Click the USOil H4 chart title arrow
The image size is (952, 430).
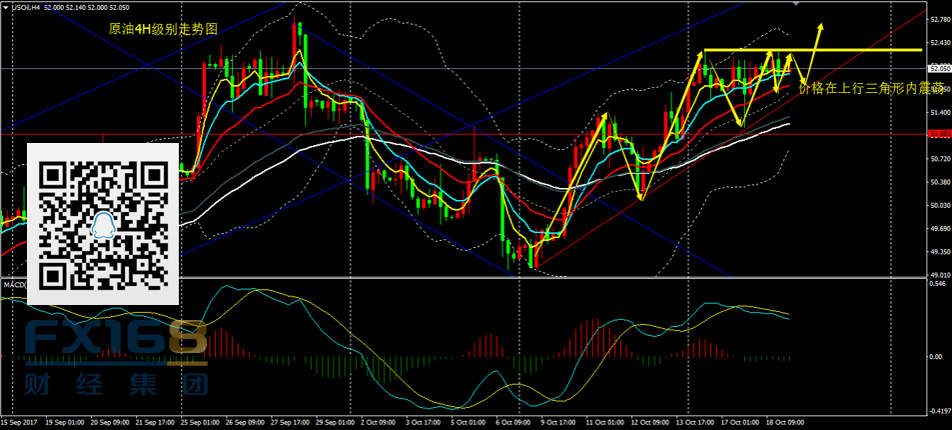pos(5,7)
